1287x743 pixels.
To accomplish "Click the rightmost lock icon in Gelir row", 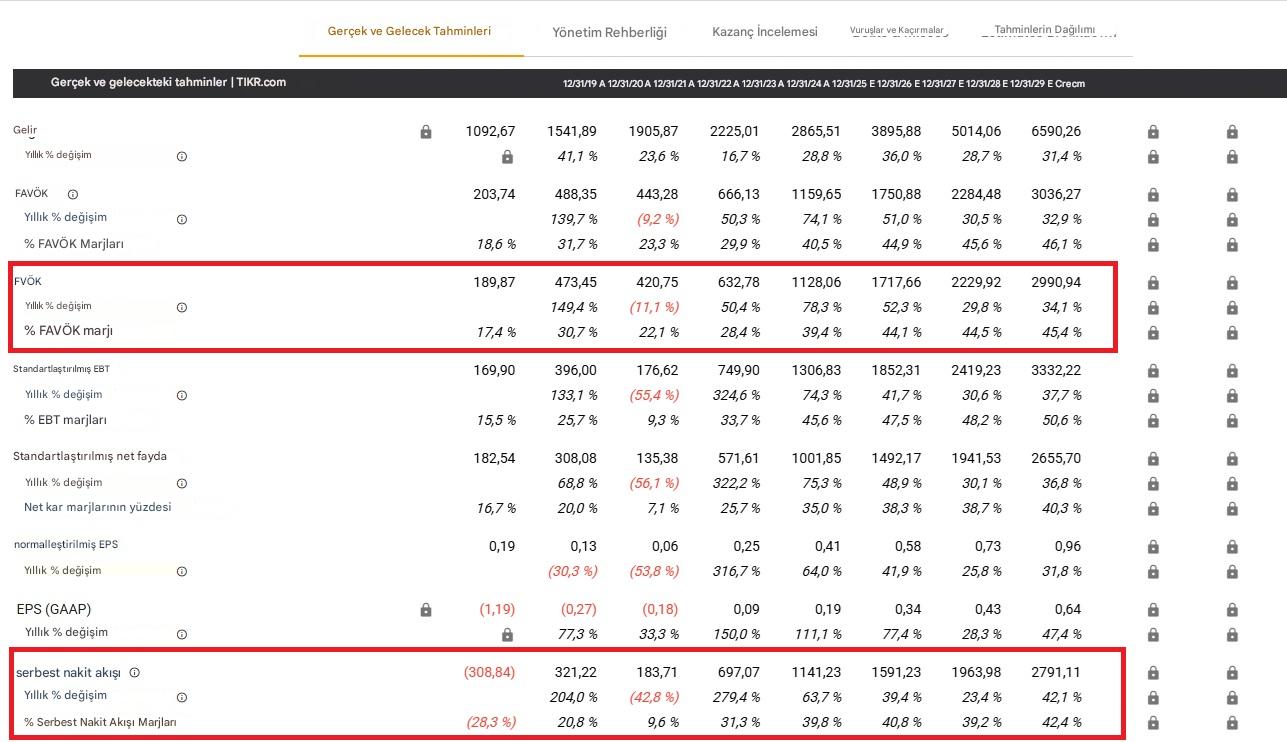I will click(x=1232, y=132).
